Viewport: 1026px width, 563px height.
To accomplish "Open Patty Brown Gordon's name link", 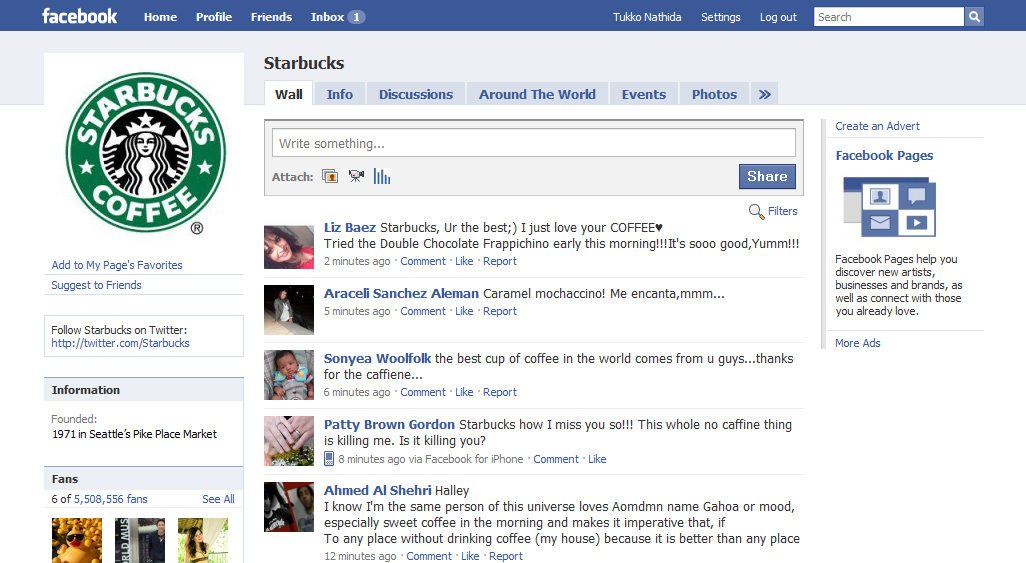I will (x=389, y=424).
